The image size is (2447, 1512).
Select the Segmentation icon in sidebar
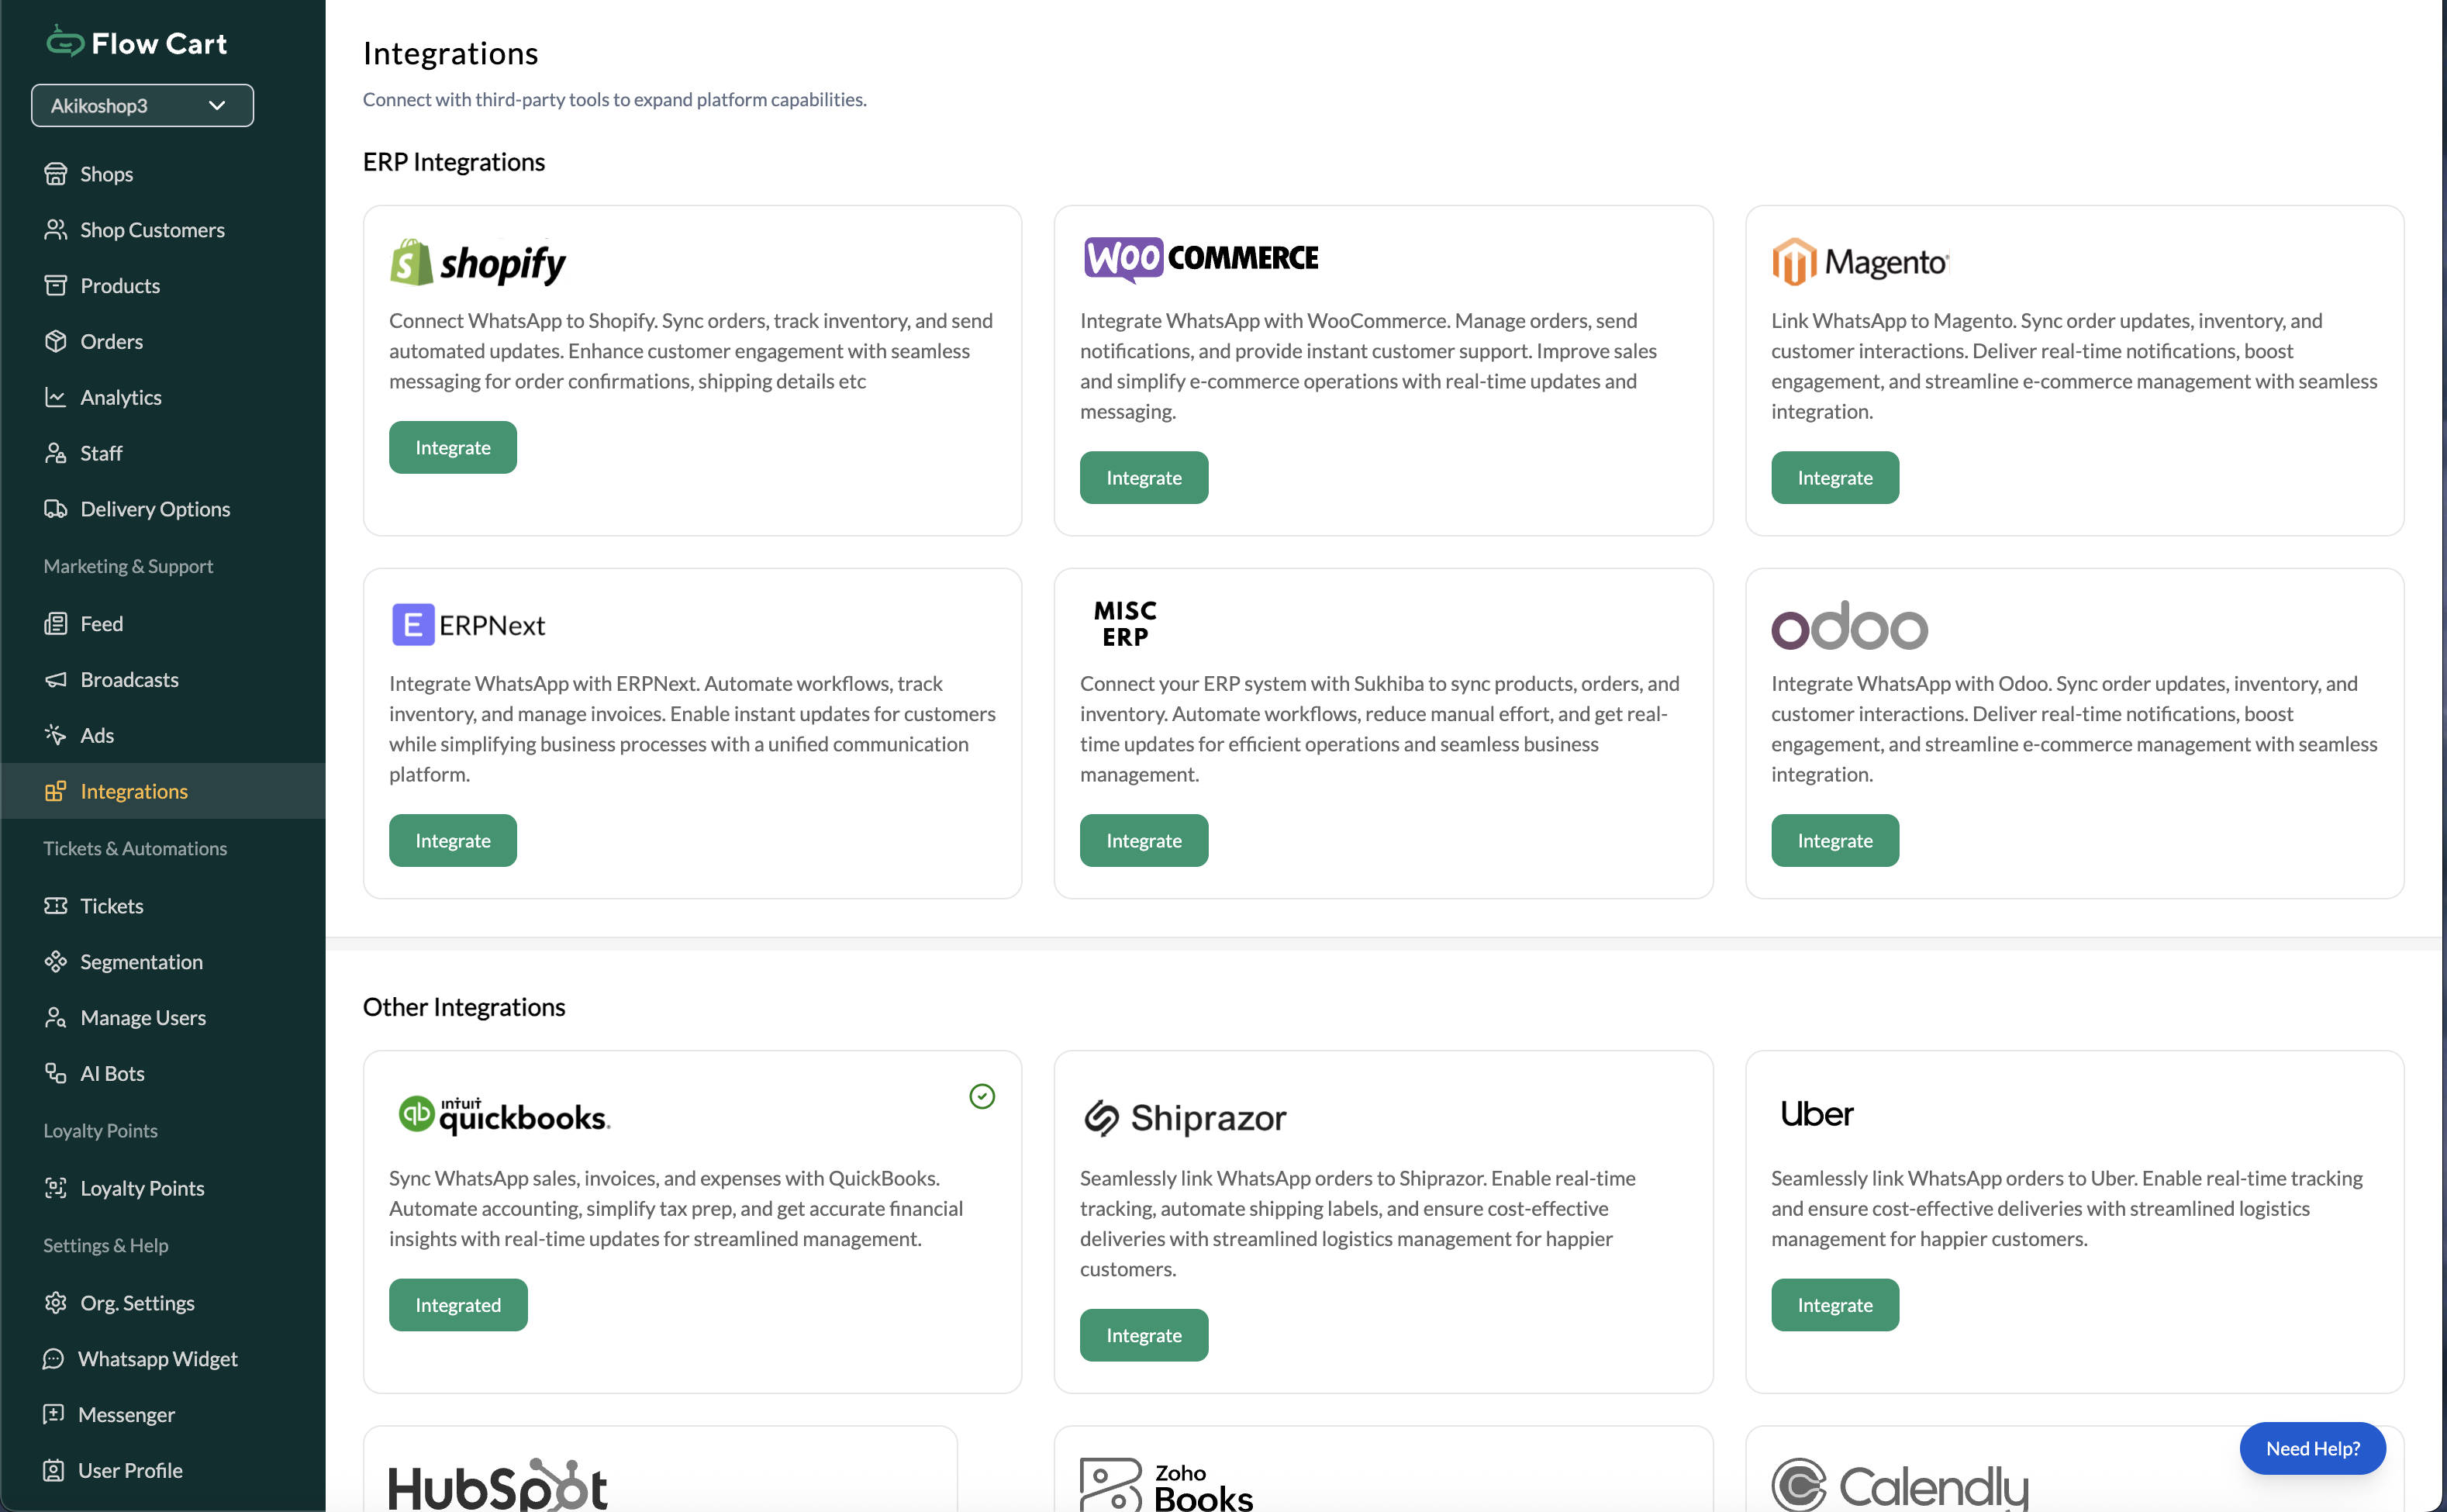(x=57, y=961)
